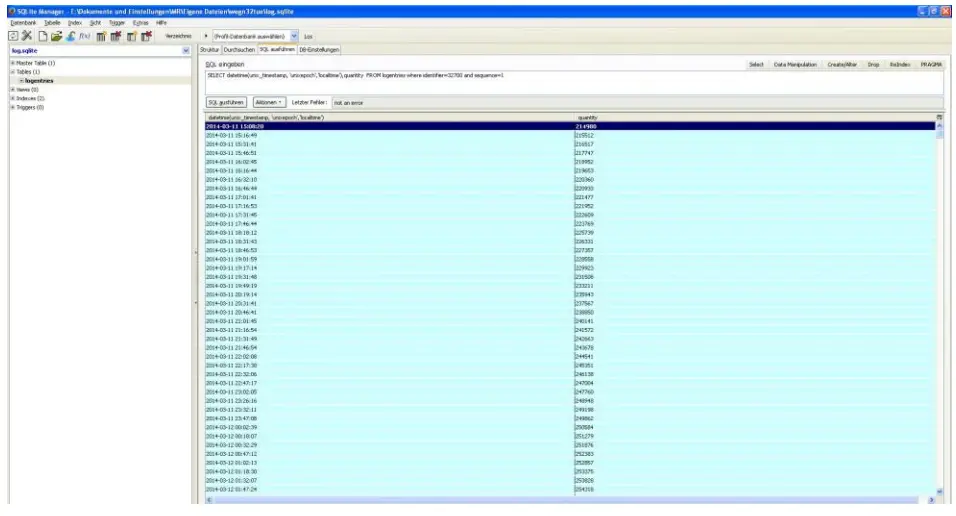Screen dimensions: 956x516
Task: Expand the logentries table node
Action: (x=21, y=81)
